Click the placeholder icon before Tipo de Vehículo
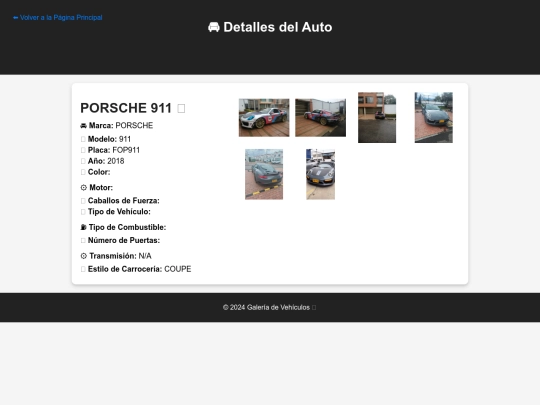Image resolution: width=540 pixels, height=405 pixels. click(83, 212)
